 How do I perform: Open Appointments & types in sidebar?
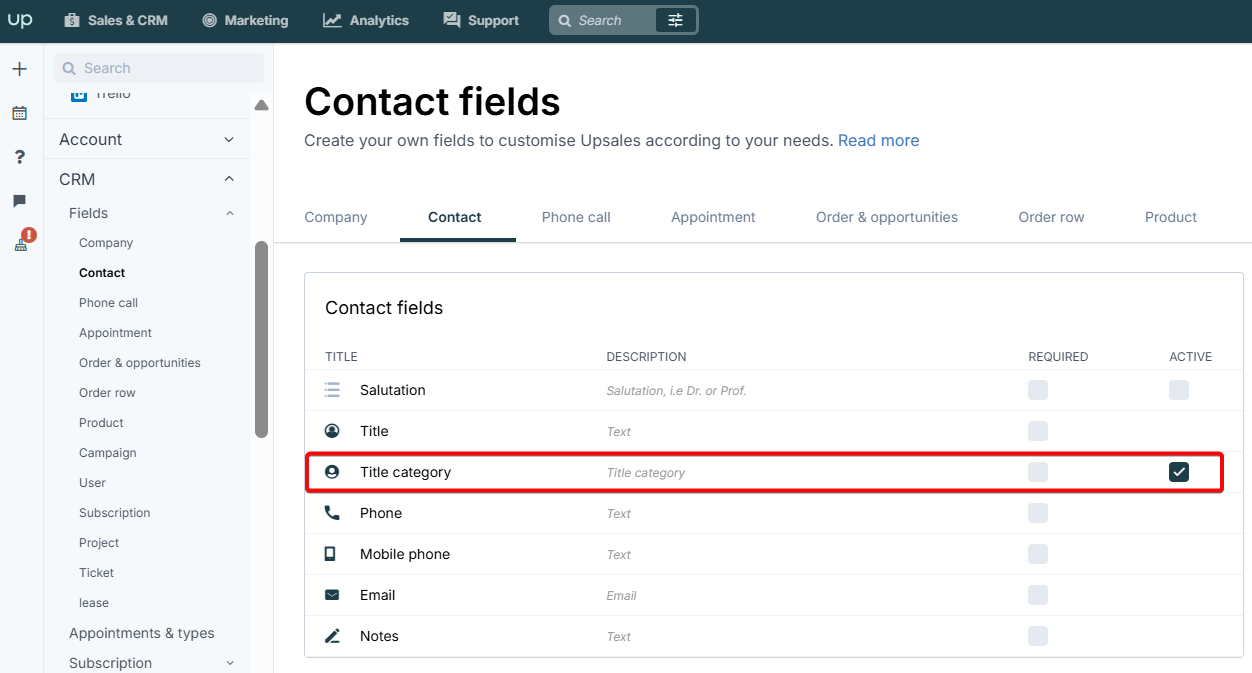(x=142, y=633)
